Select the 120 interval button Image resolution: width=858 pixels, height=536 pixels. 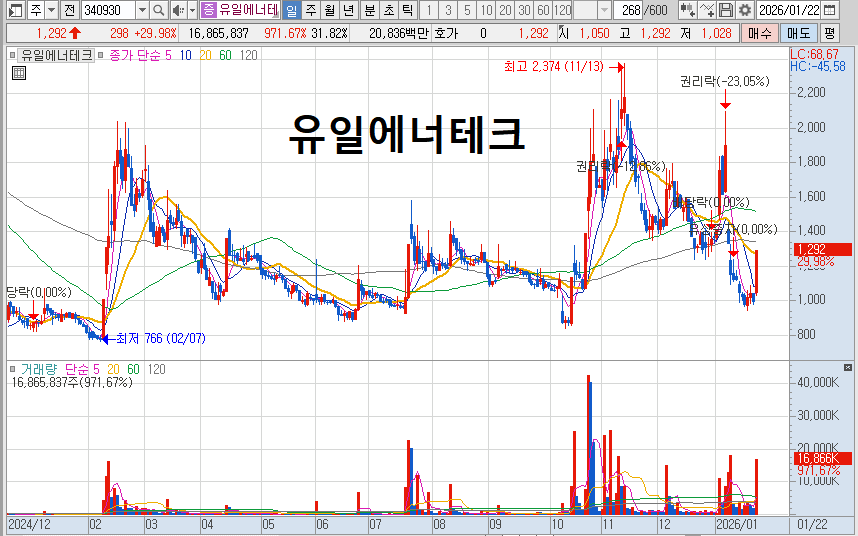(x=562, y=10)
